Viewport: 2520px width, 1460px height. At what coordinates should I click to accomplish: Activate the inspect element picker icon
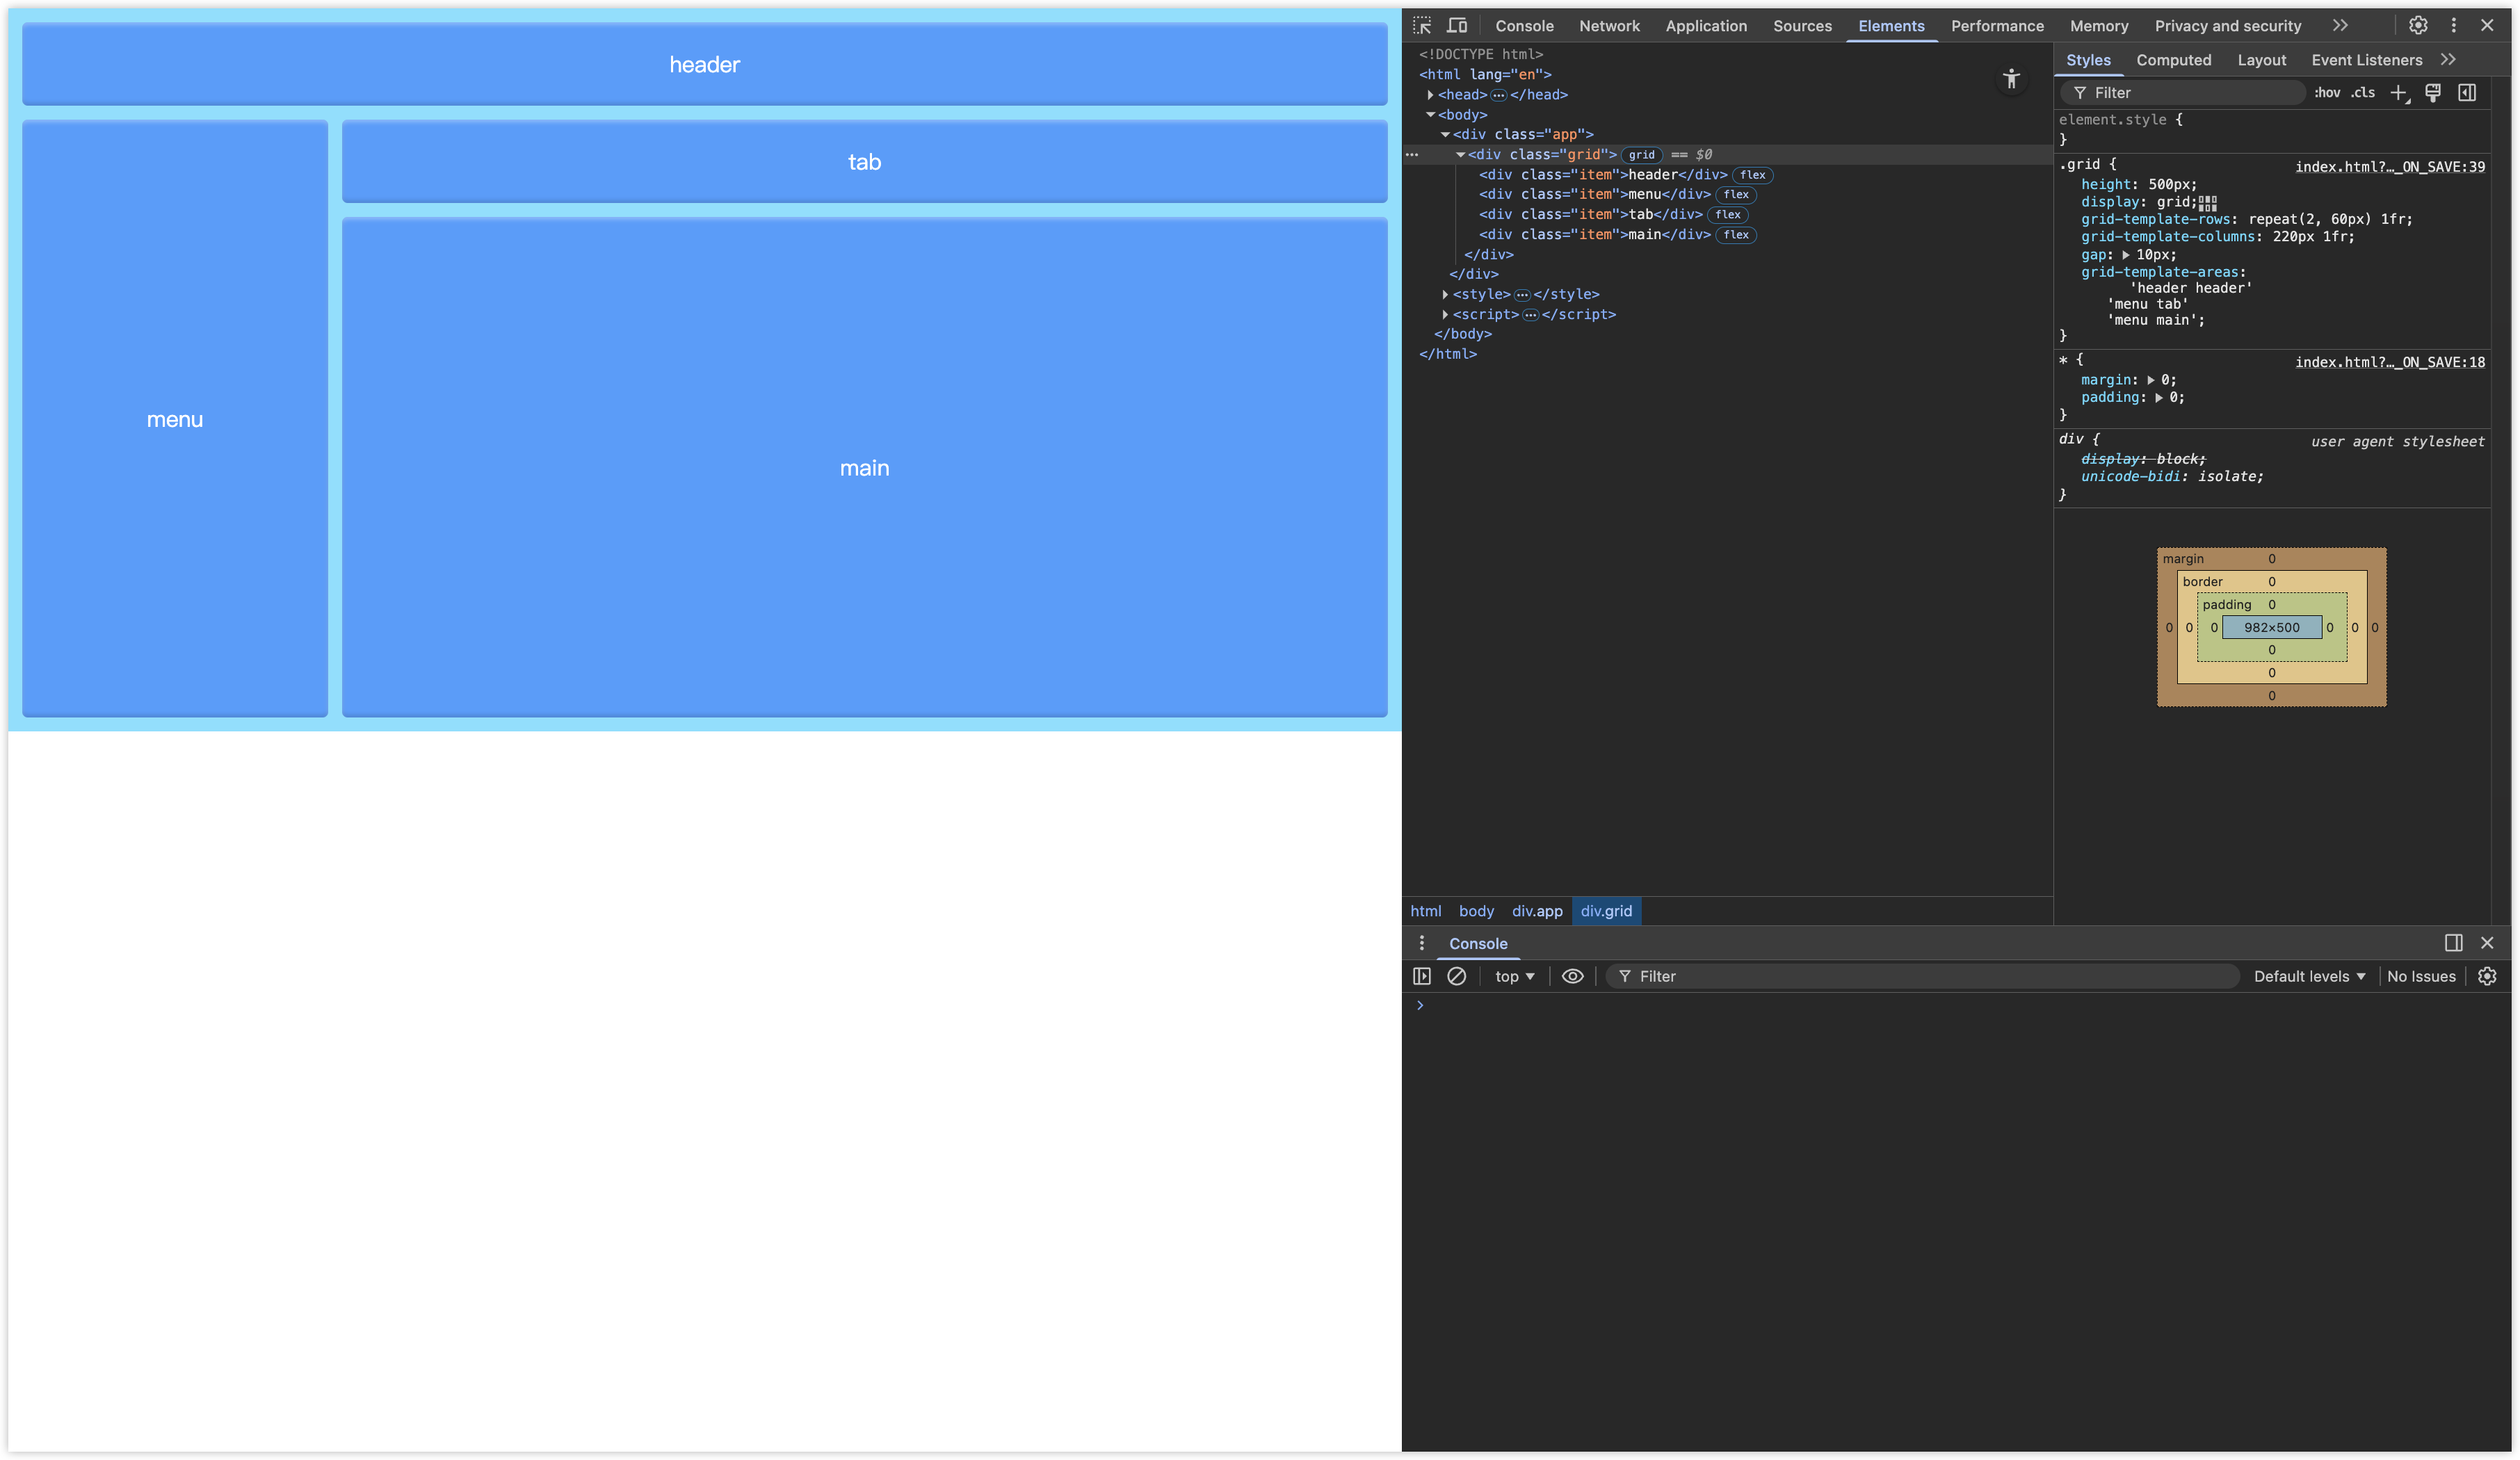(1422, 25)
